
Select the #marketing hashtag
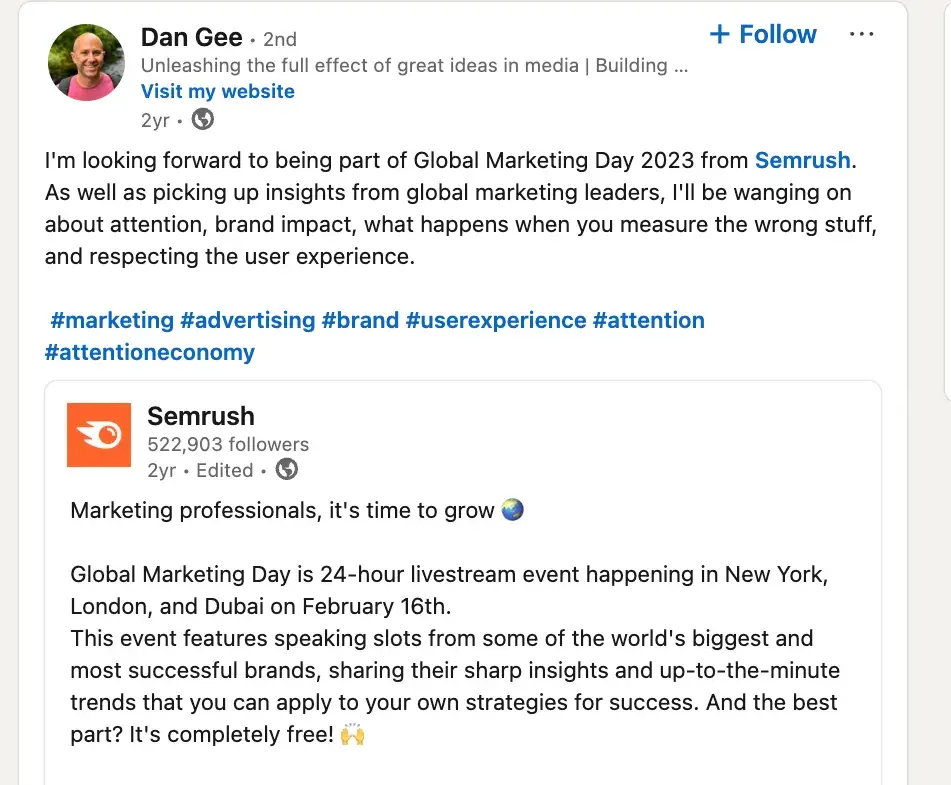point(112,321)
